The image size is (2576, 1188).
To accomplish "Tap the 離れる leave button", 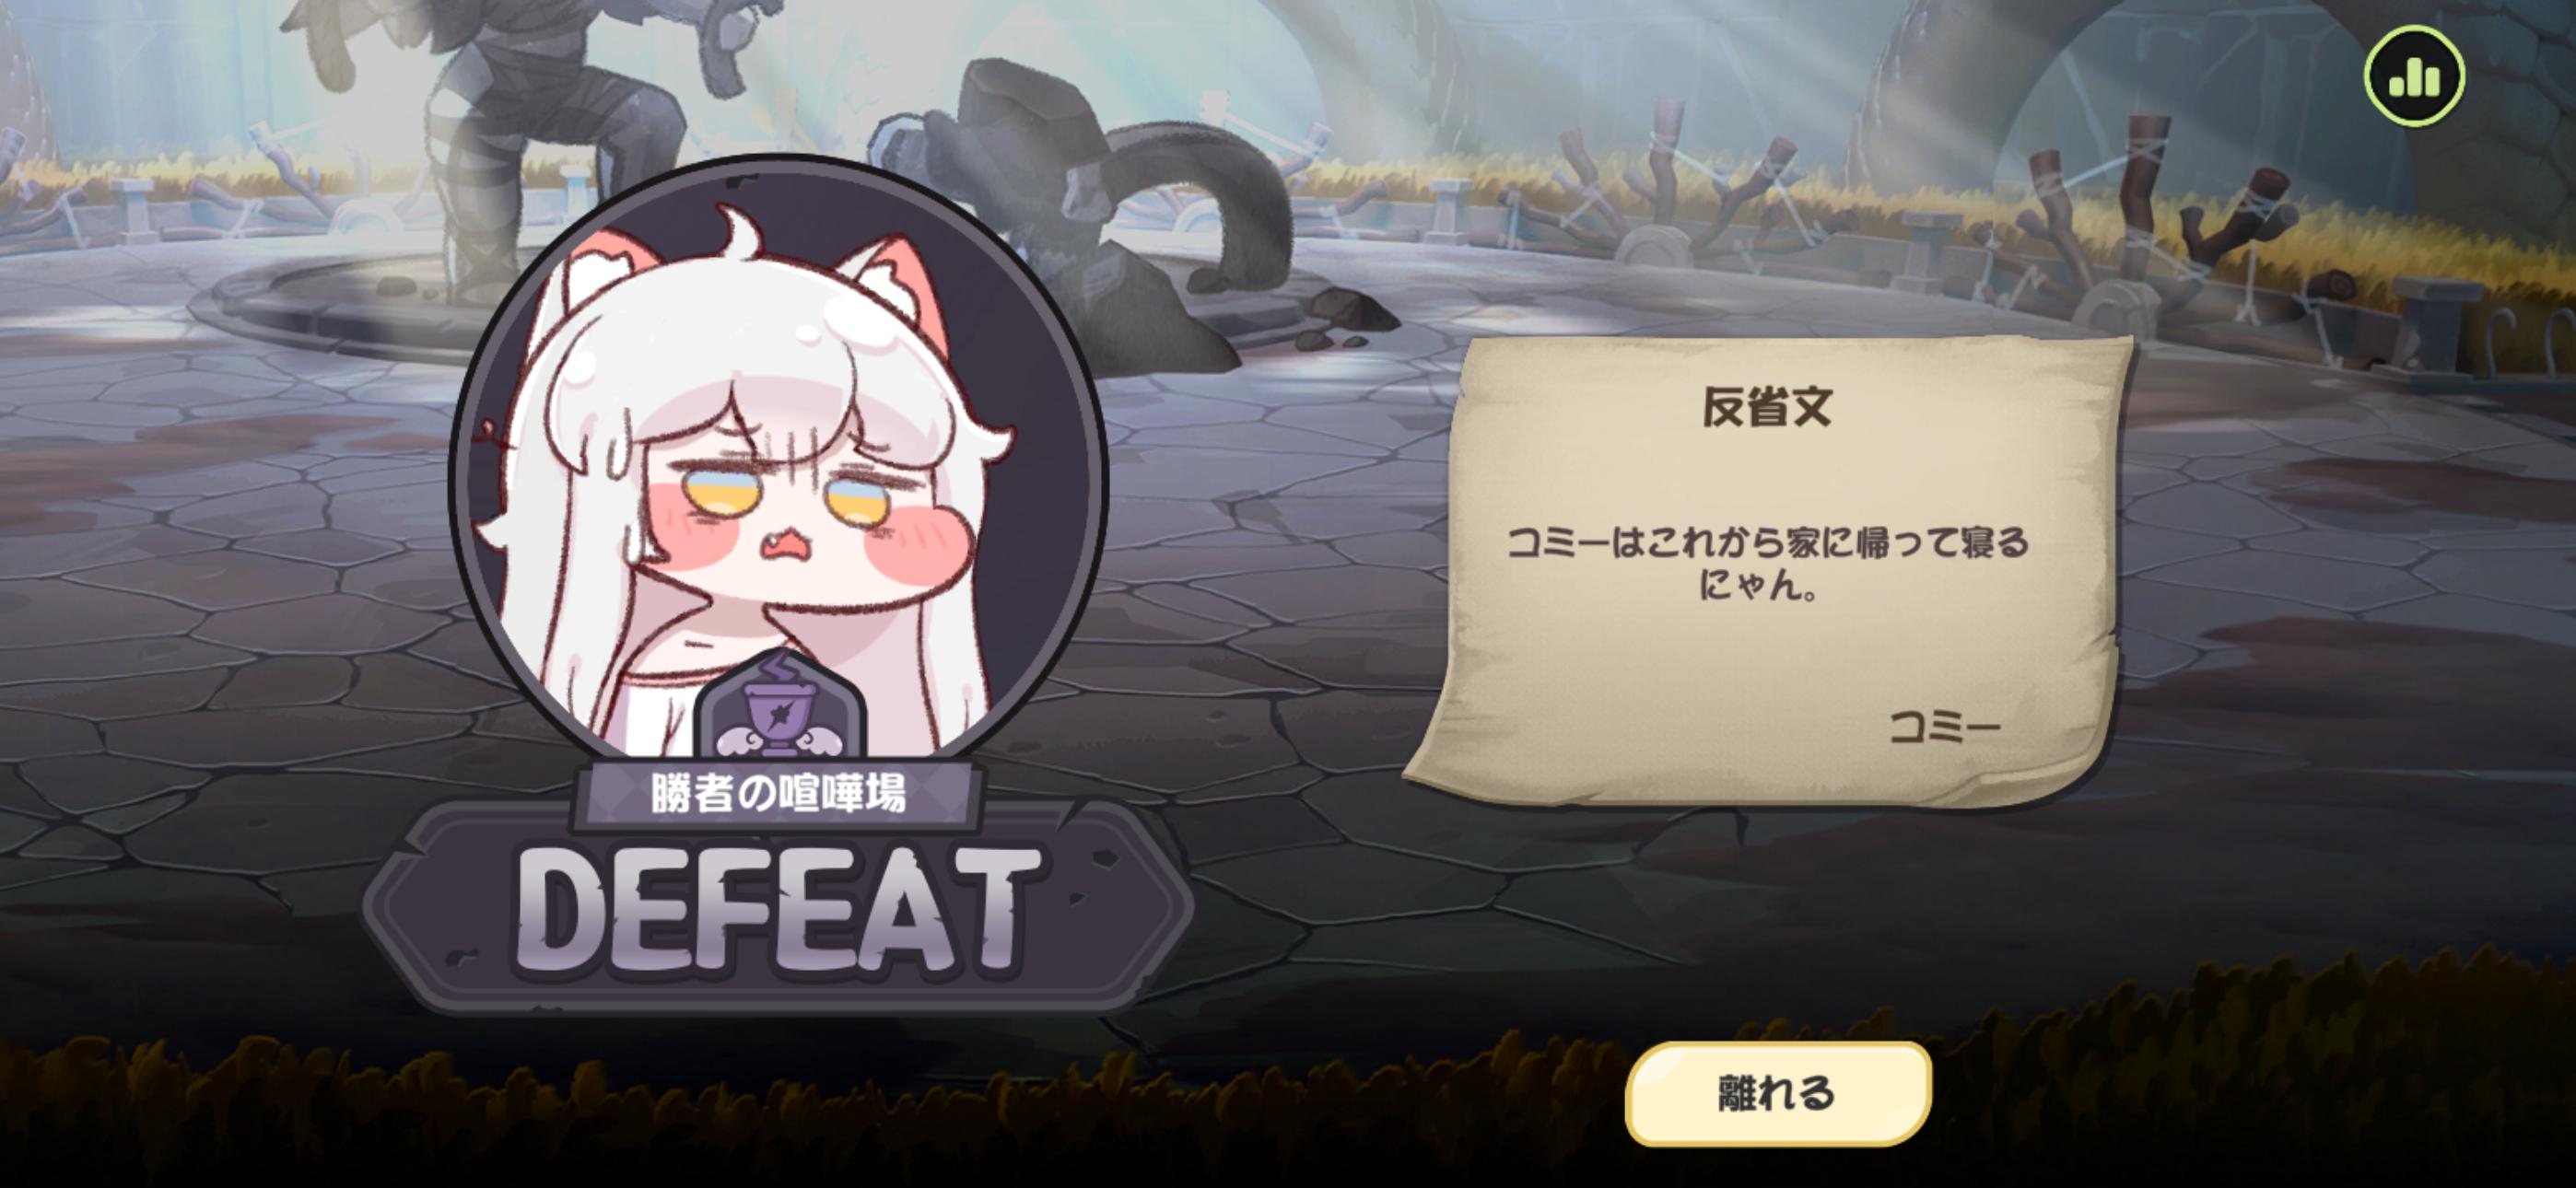I will [1778, 1093].
